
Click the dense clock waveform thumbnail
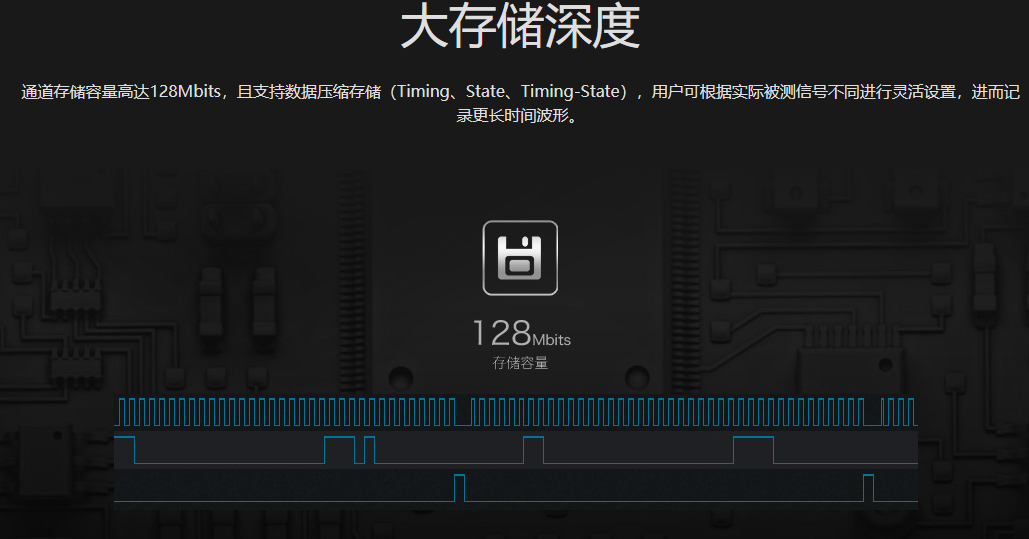[516, 412]
